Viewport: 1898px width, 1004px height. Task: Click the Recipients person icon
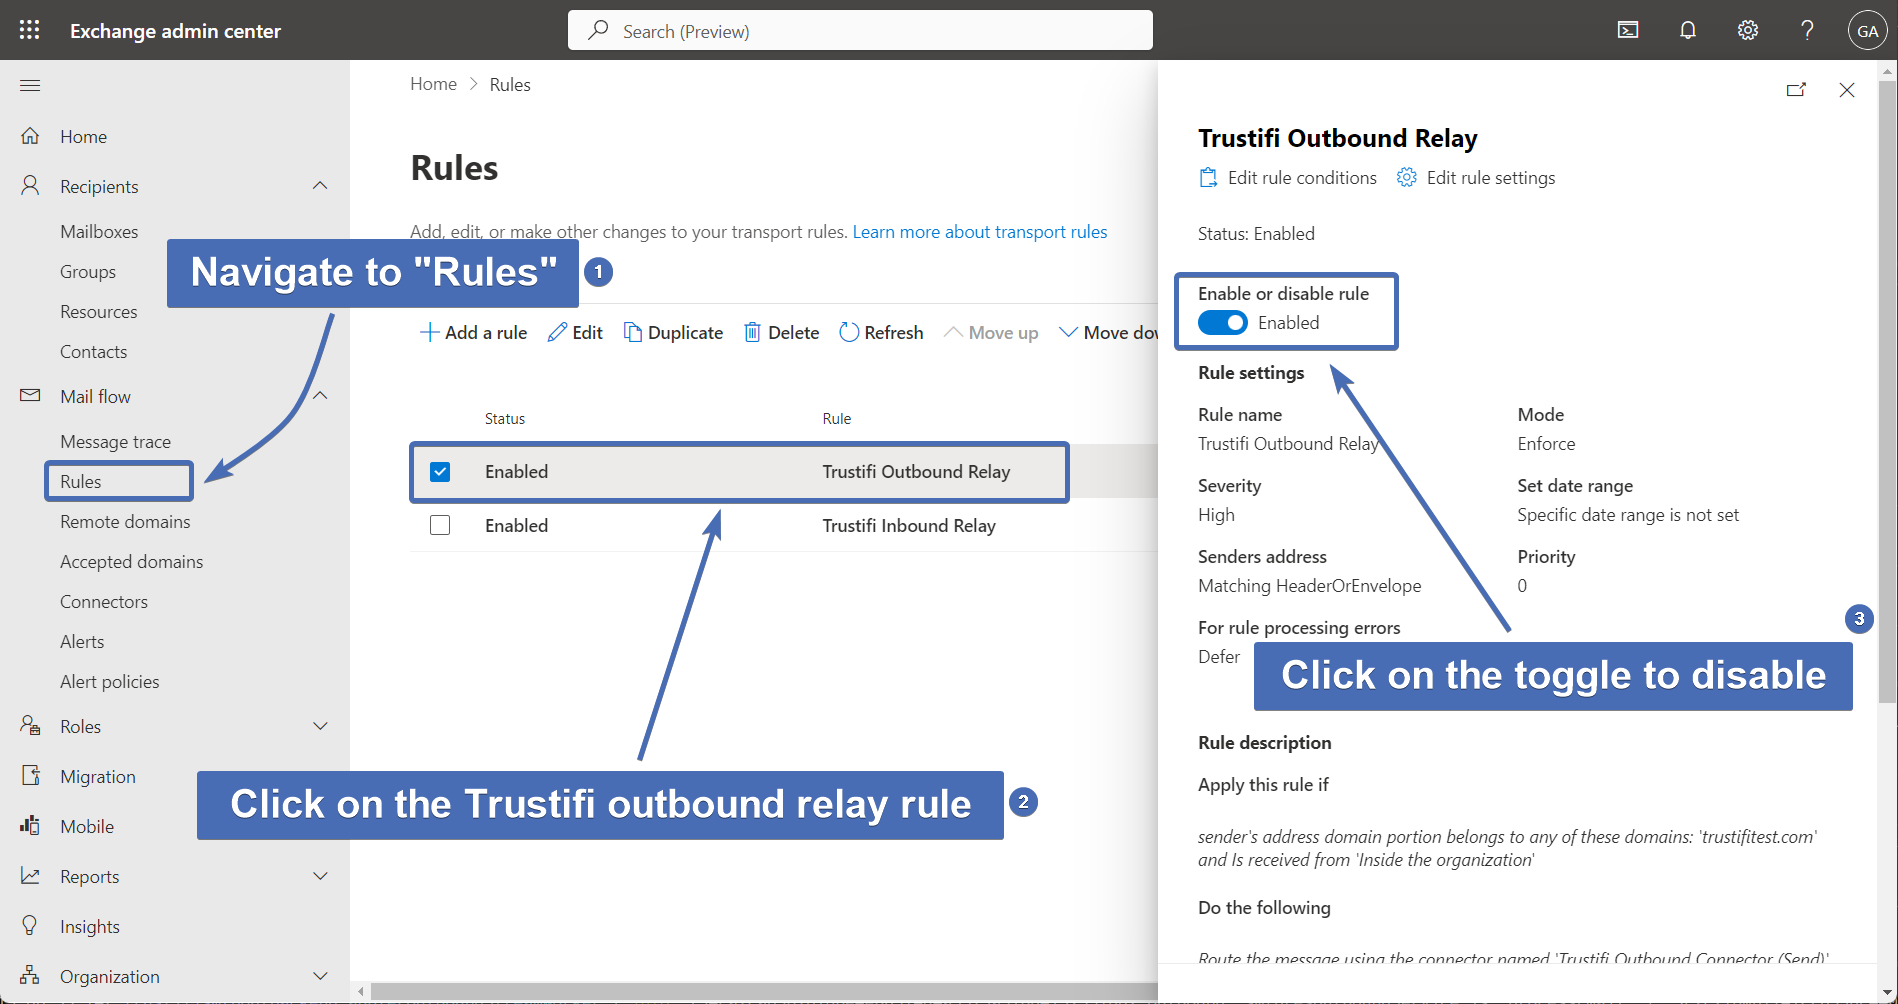point(30,186)
